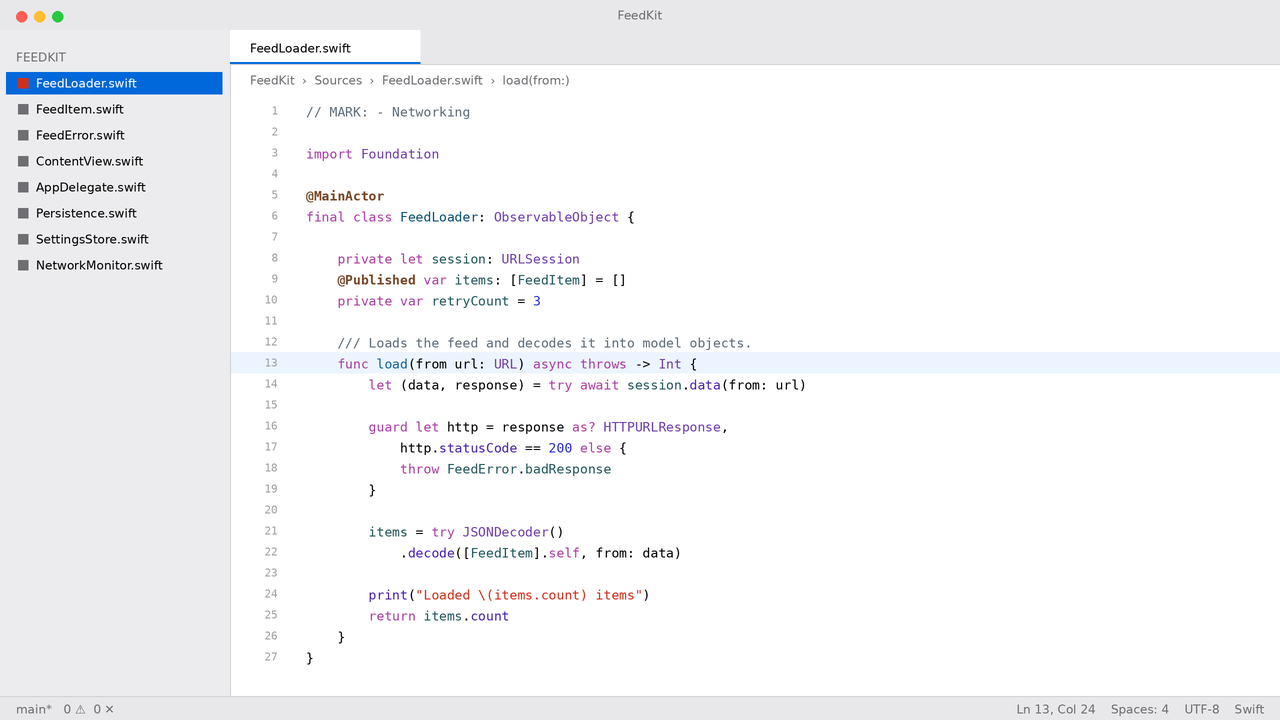Click the @Published attribute on line 9
The image size is (1280, 720).
tap(376, 280)
